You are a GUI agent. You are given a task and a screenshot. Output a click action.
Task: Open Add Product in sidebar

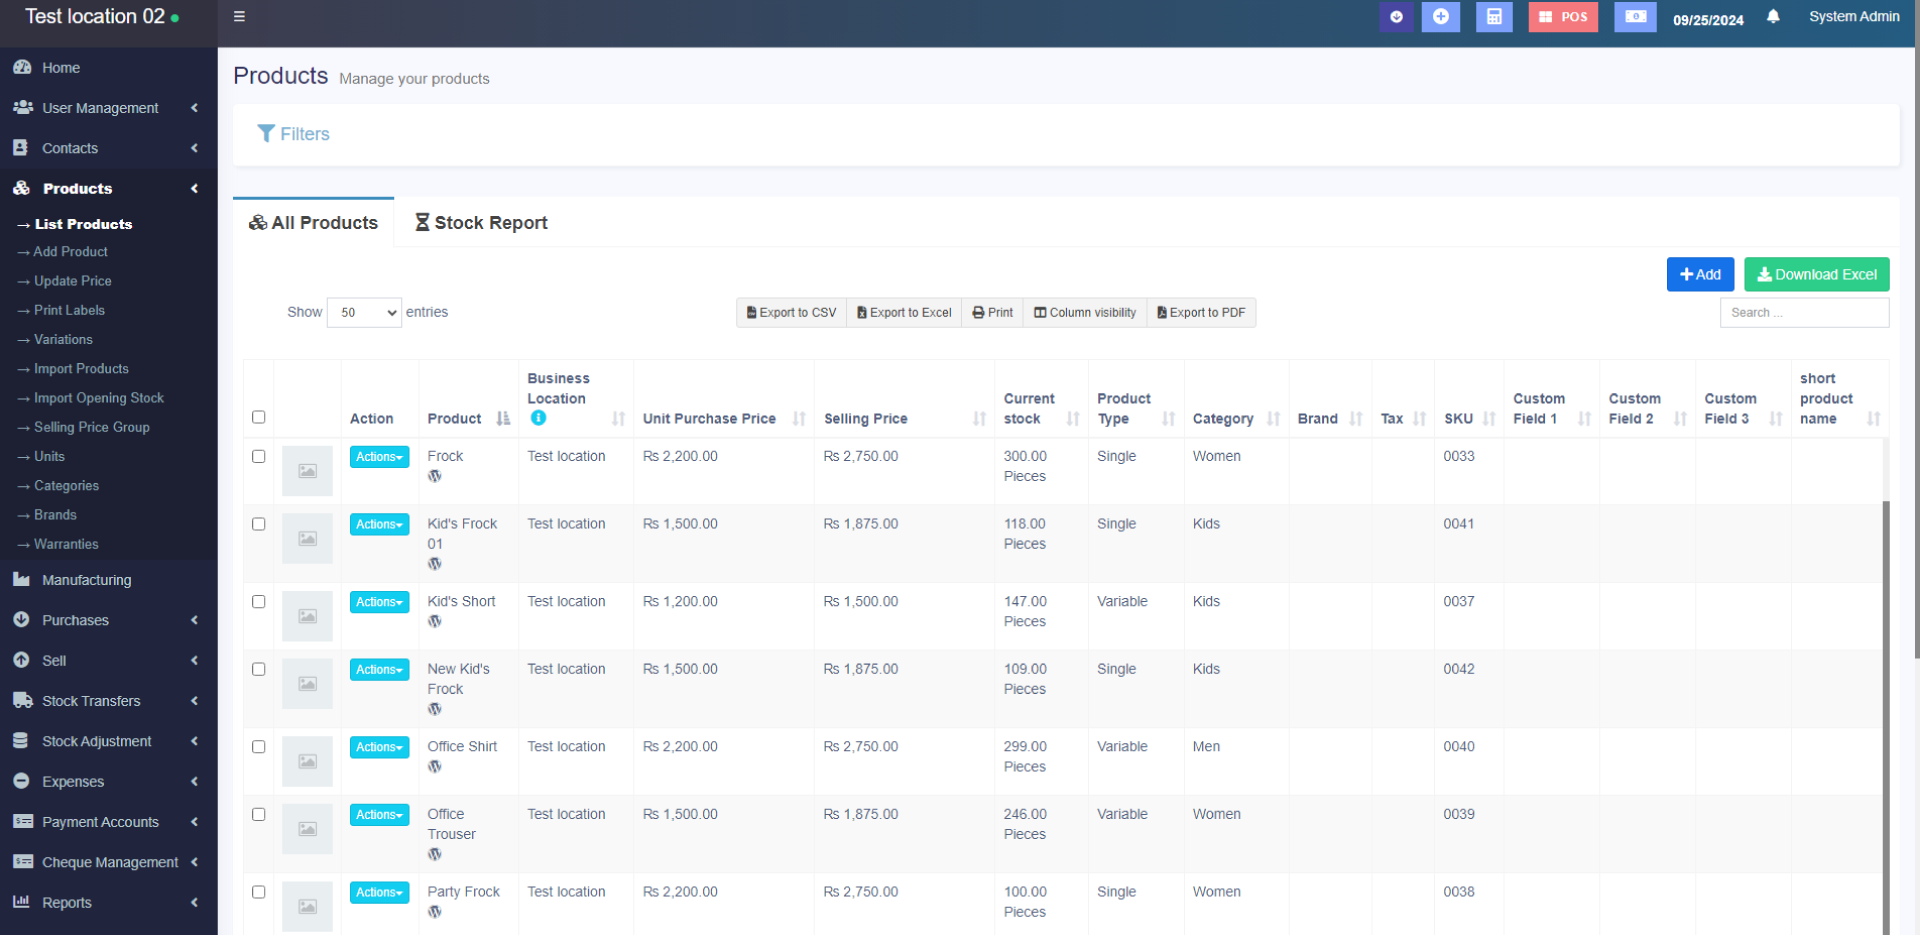(70, 252)
